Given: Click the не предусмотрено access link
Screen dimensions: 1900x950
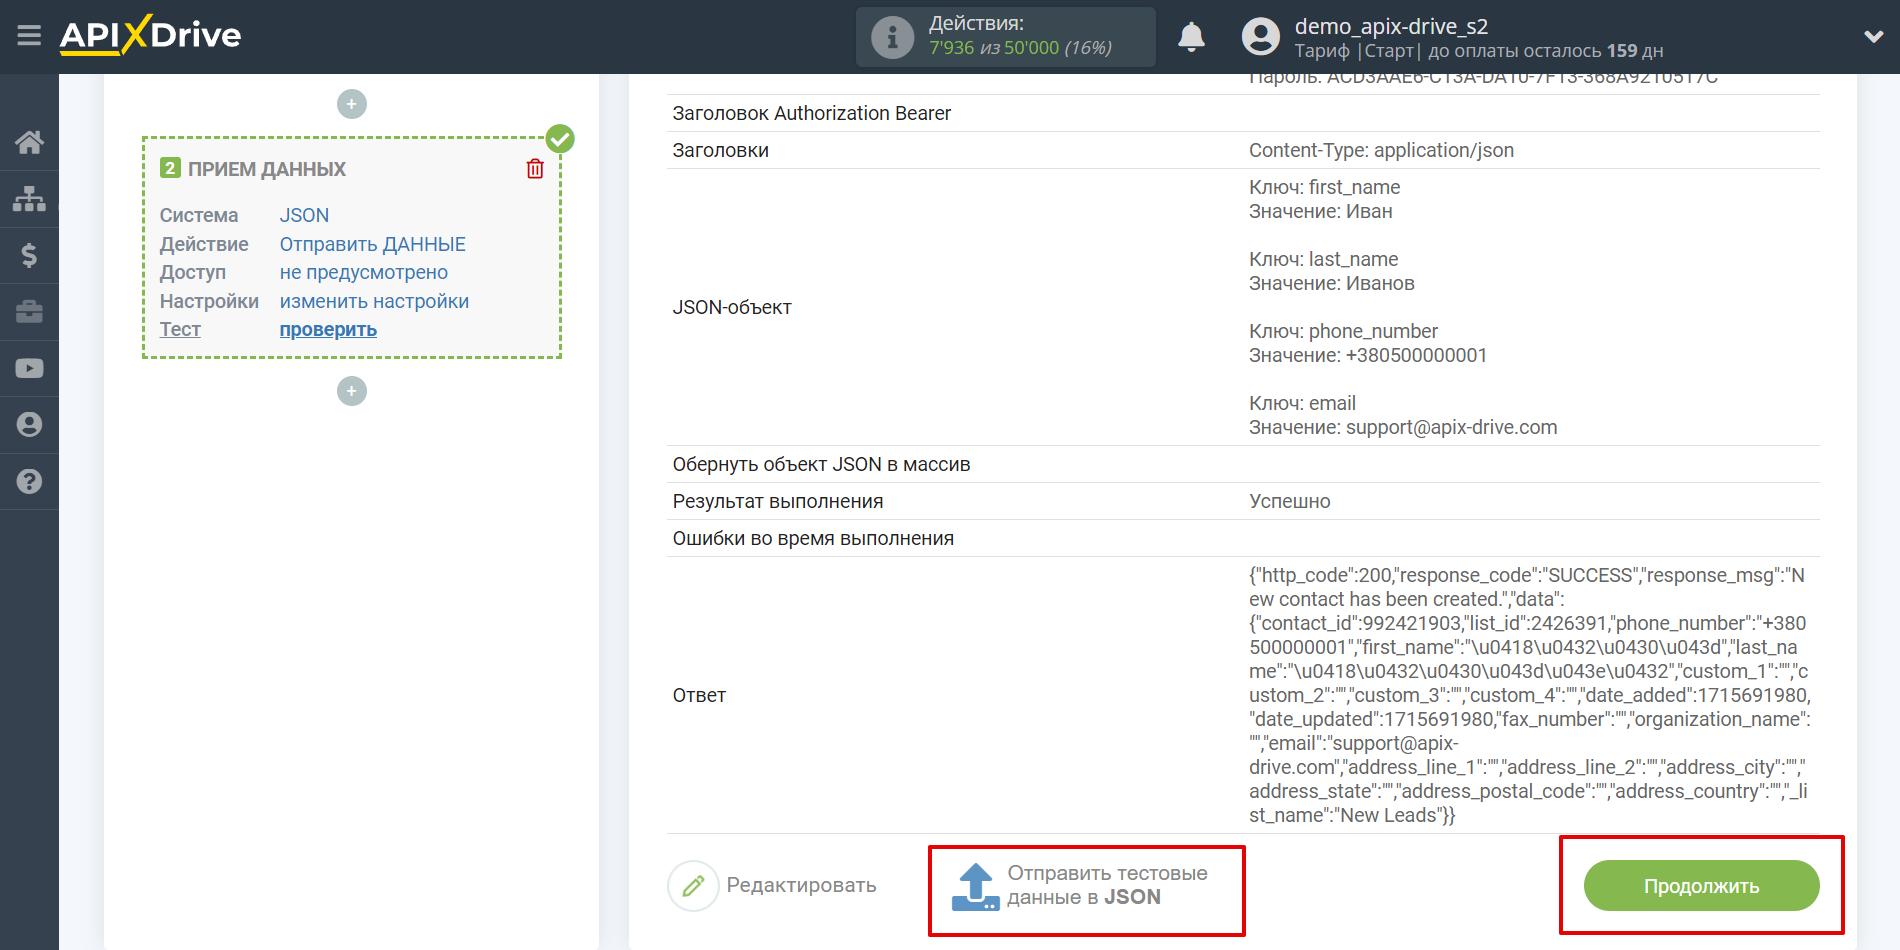Looking at the screenshot, I should click(363, 272).
